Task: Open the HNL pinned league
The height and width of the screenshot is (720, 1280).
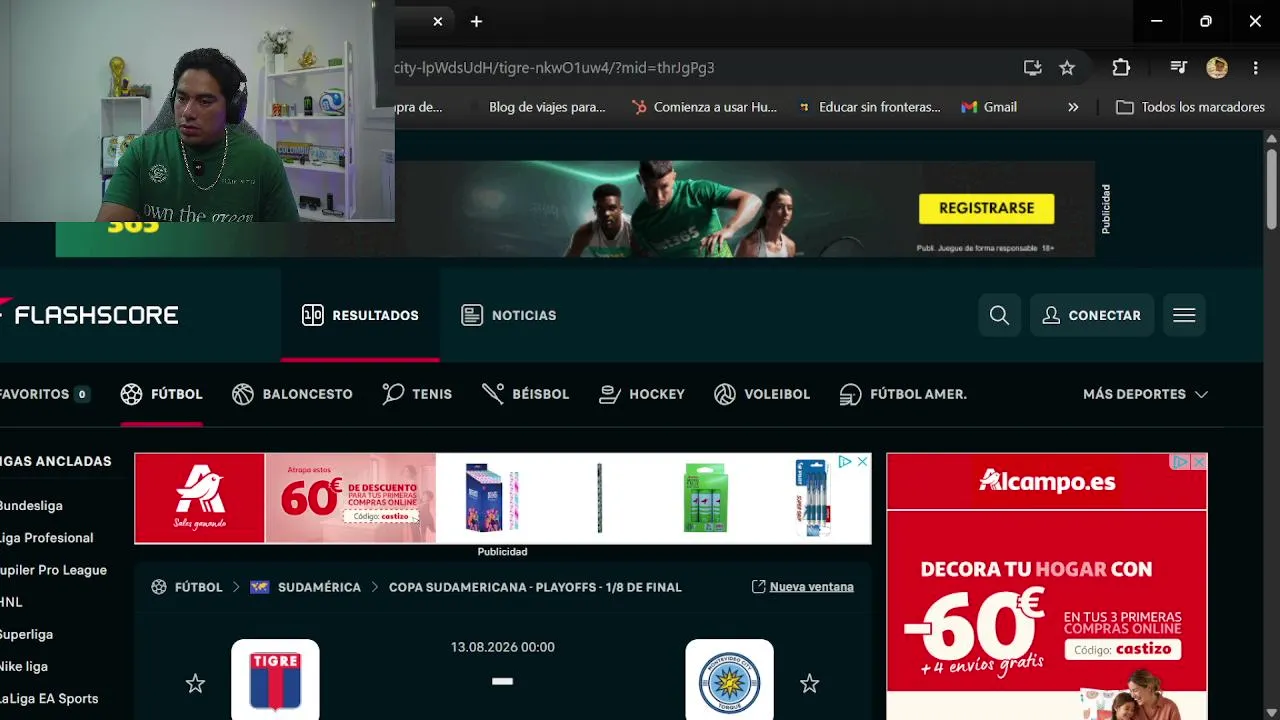Action: click(x=11, y=602)
